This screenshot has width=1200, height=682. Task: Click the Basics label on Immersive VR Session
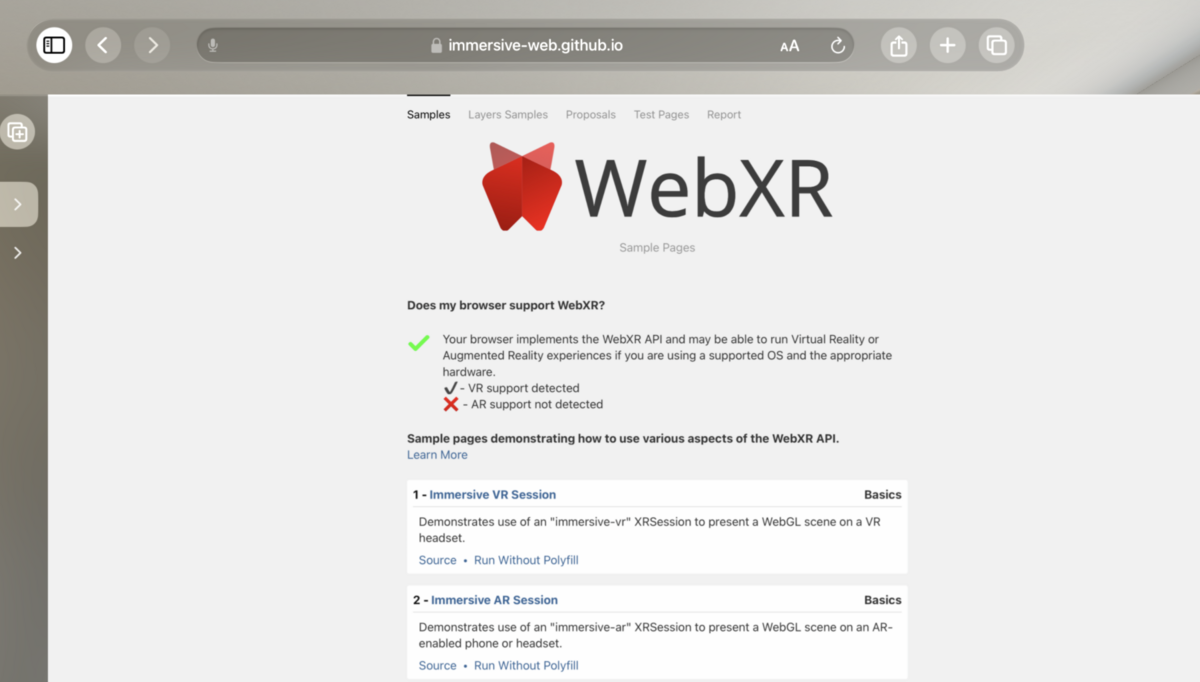(x=883, y=494)
